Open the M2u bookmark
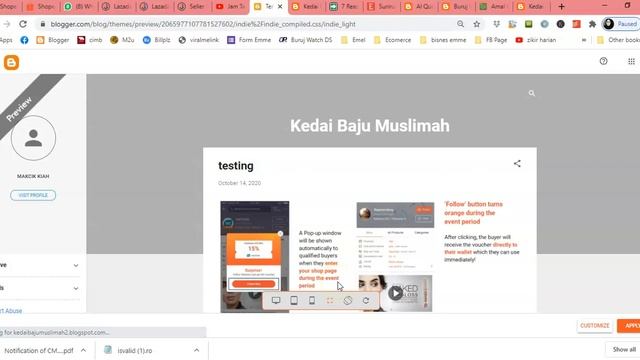640x360 pixels. pyautogui.click(x=122, y=40)
